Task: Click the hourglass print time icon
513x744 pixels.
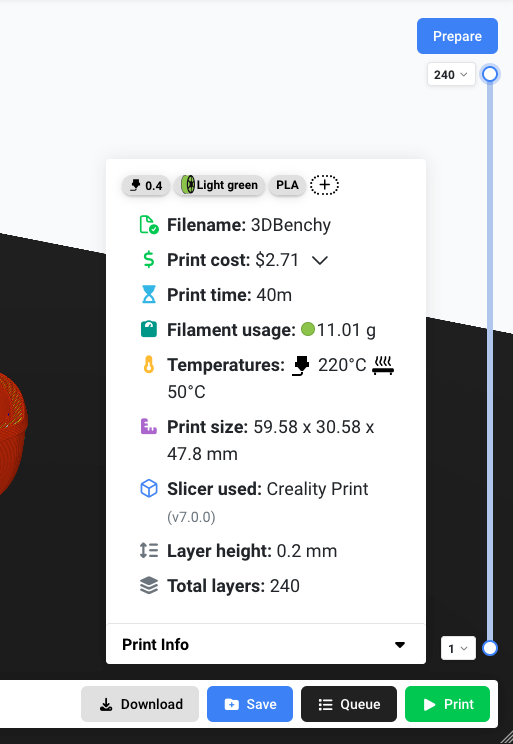Action: pyautogui.click(x=149, y=295)
